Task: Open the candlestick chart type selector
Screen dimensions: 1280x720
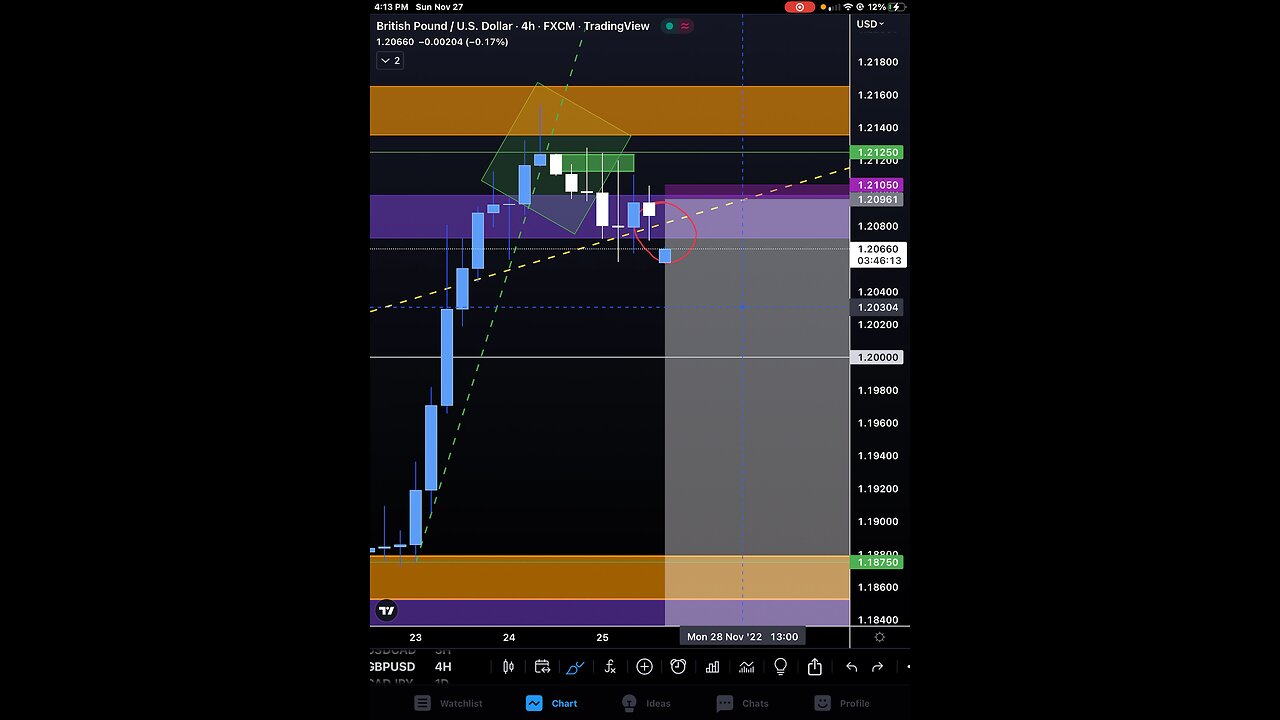Action: pos(509,667)
